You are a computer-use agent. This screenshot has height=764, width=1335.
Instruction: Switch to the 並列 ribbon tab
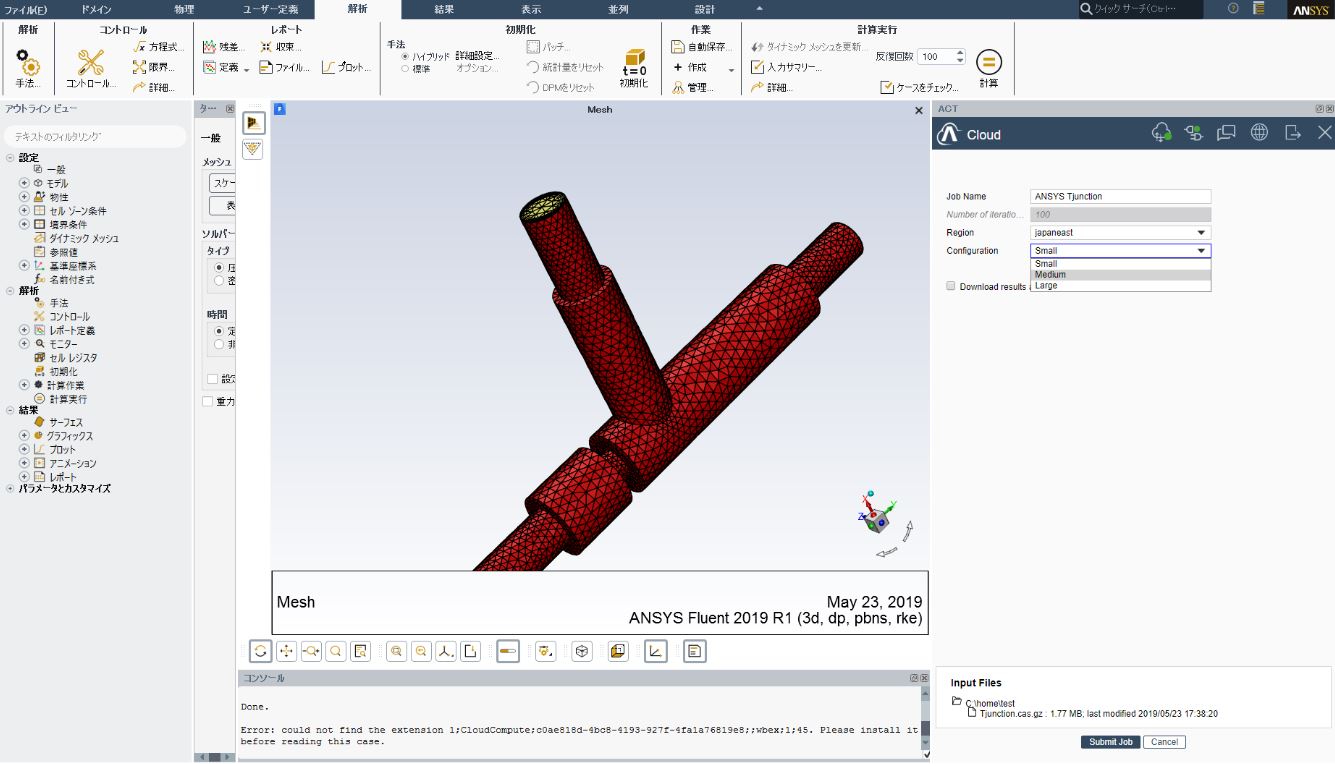click(618, 9)
